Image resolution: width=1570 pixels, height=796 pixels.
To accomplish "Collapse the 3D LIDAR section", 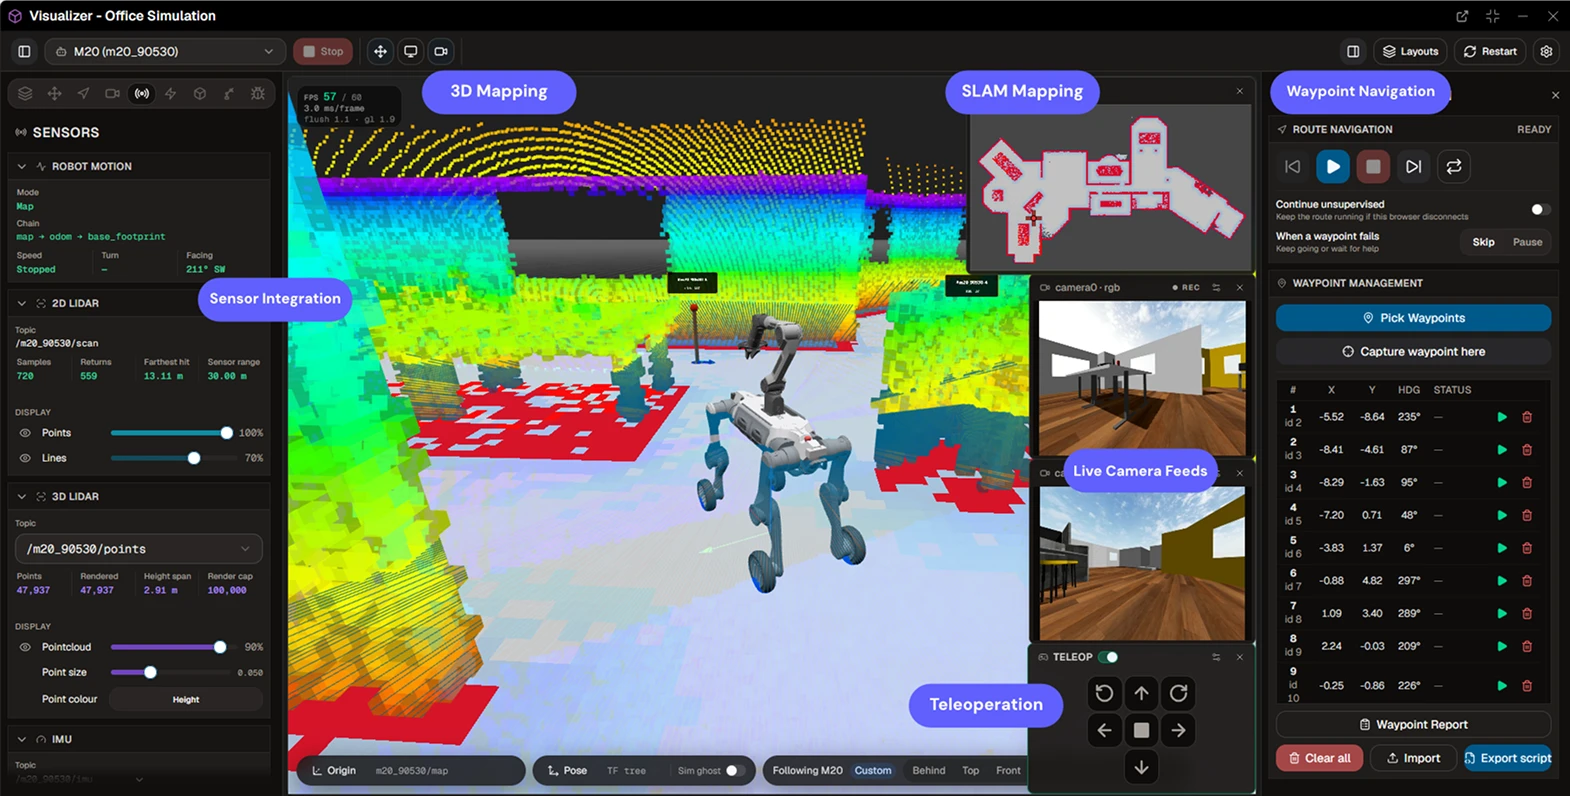I will 22,496.
